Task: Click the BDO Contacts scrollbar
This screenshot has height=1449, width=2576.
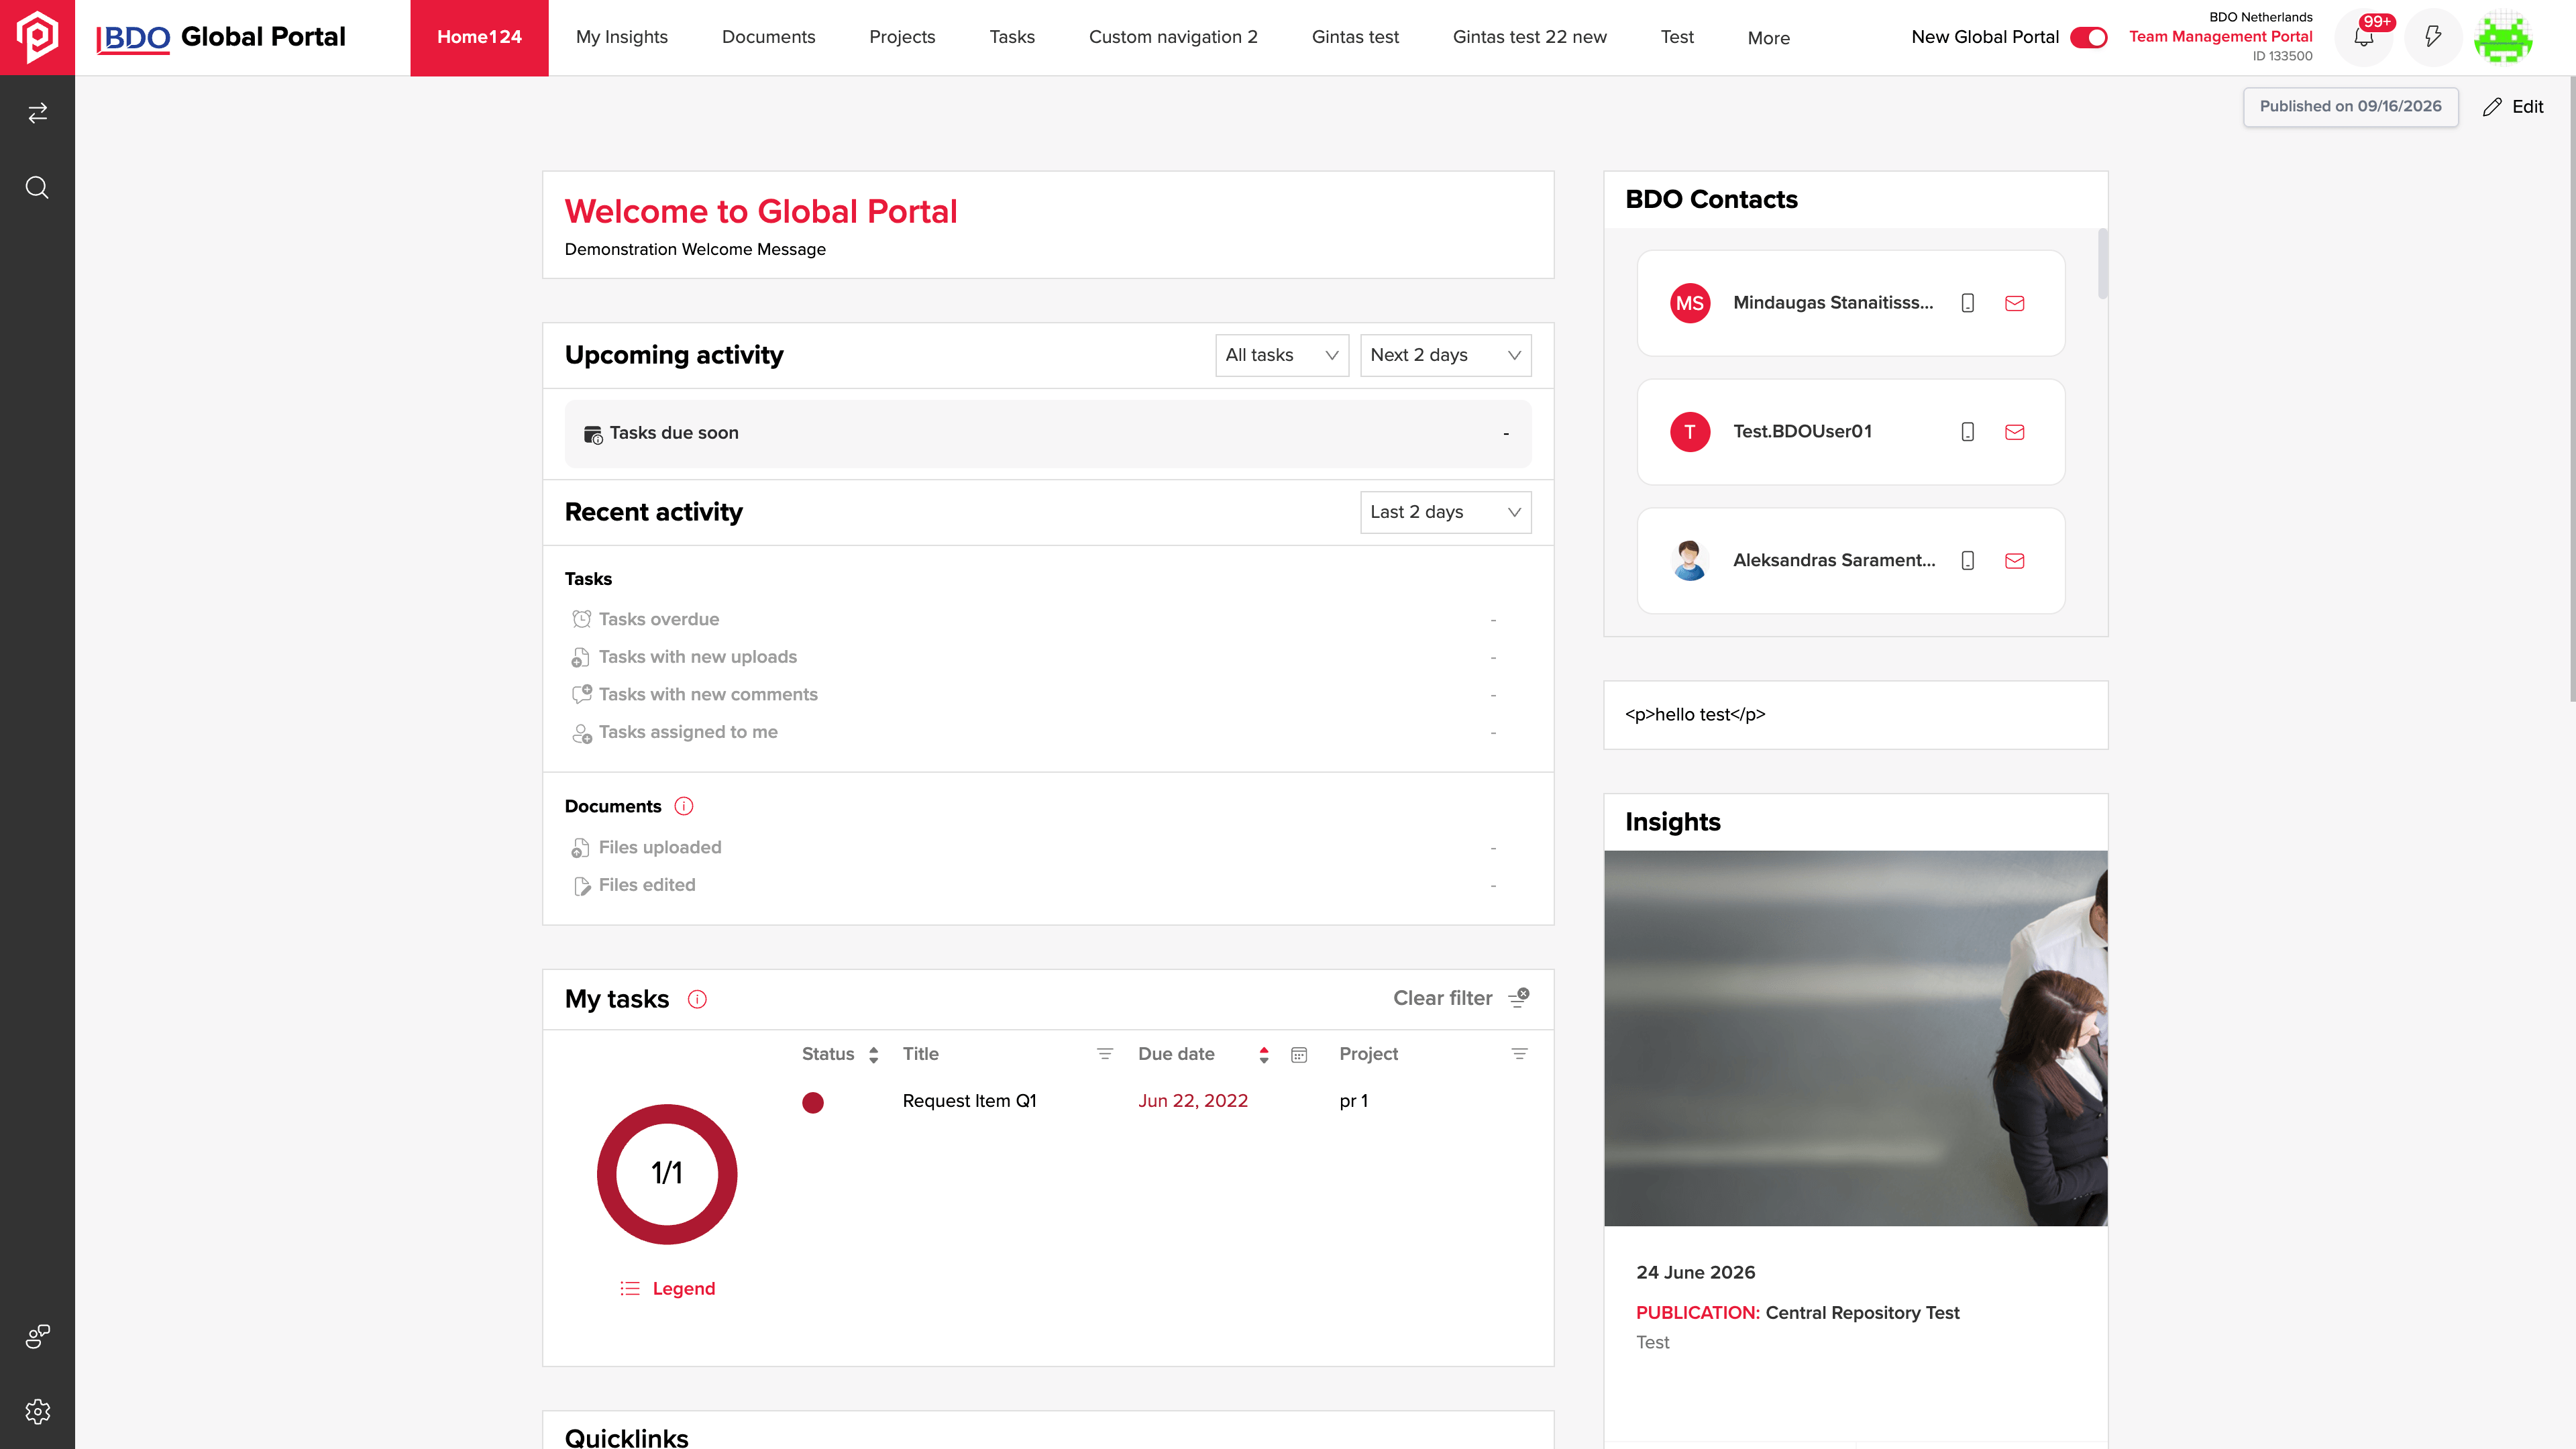Action: pyautogui.click(x=2102, y=264)
